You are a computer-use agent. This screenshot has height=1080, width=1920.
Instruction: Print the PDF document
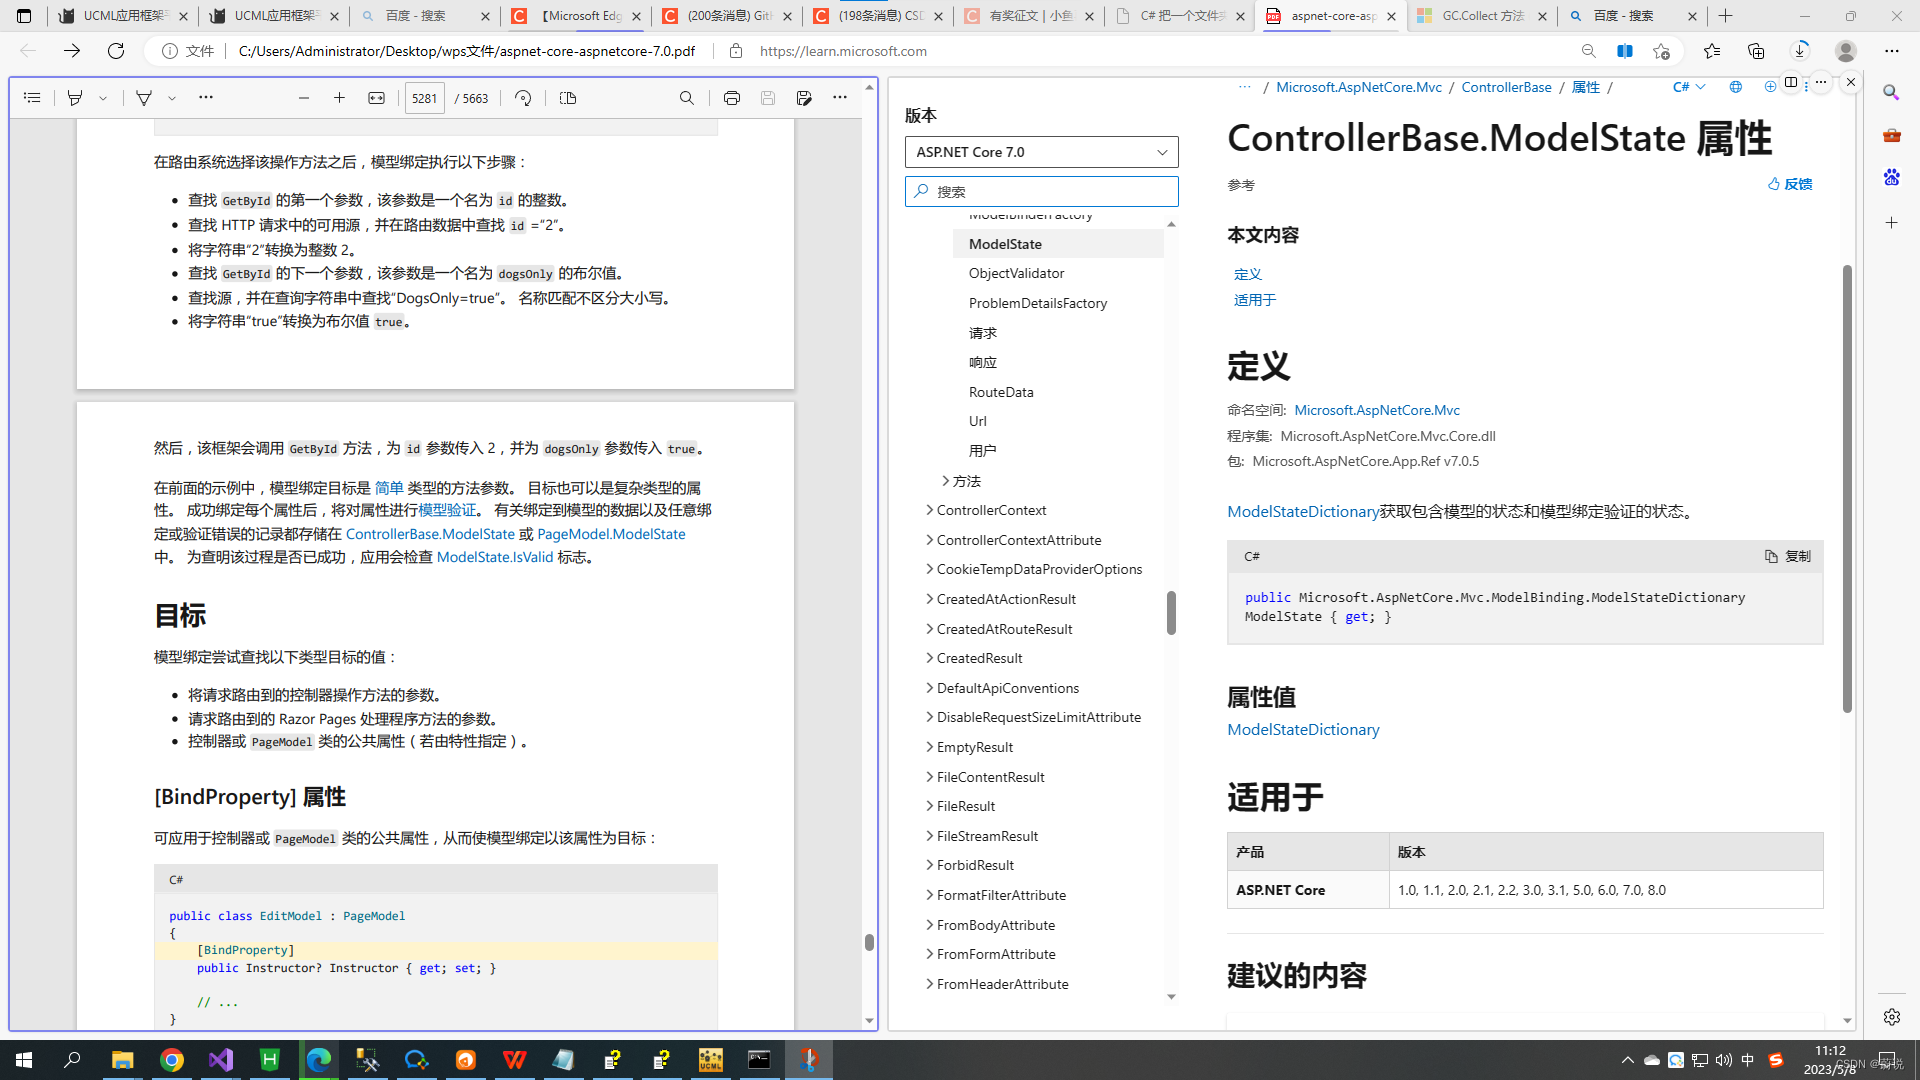pyautogui.click(x=732, y=98)
